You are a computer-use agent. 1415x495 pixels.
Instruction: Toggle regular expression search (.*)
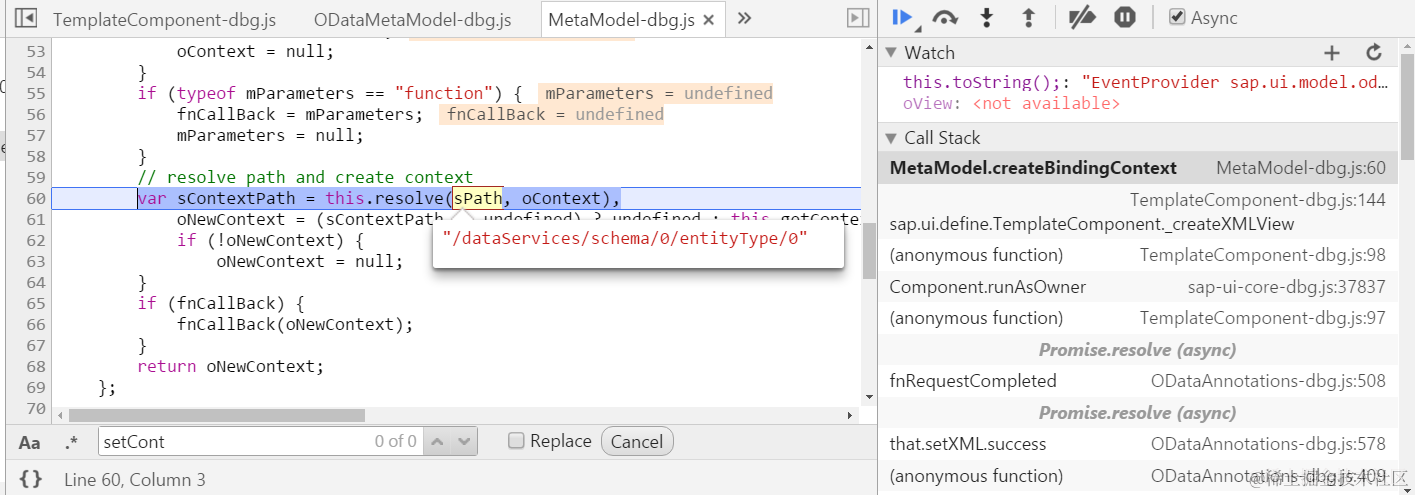(x=71, y=442)
